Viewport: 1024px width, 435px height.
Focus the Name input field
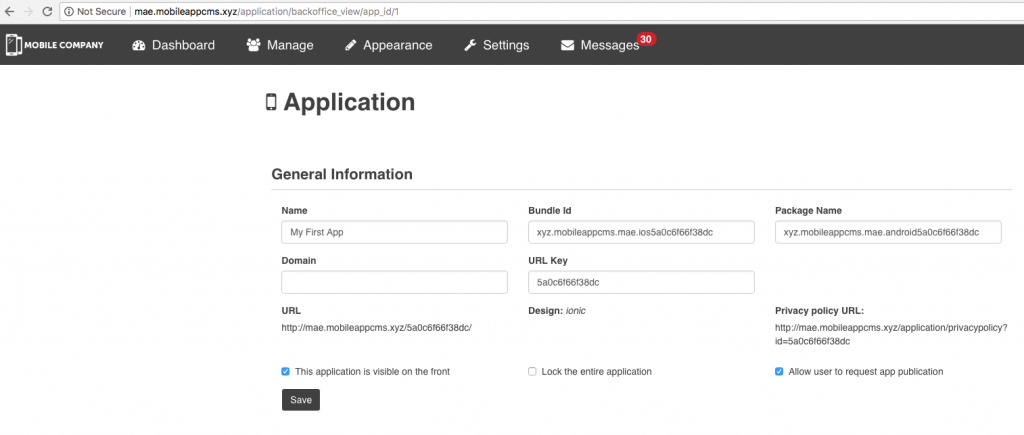point(394,232)
